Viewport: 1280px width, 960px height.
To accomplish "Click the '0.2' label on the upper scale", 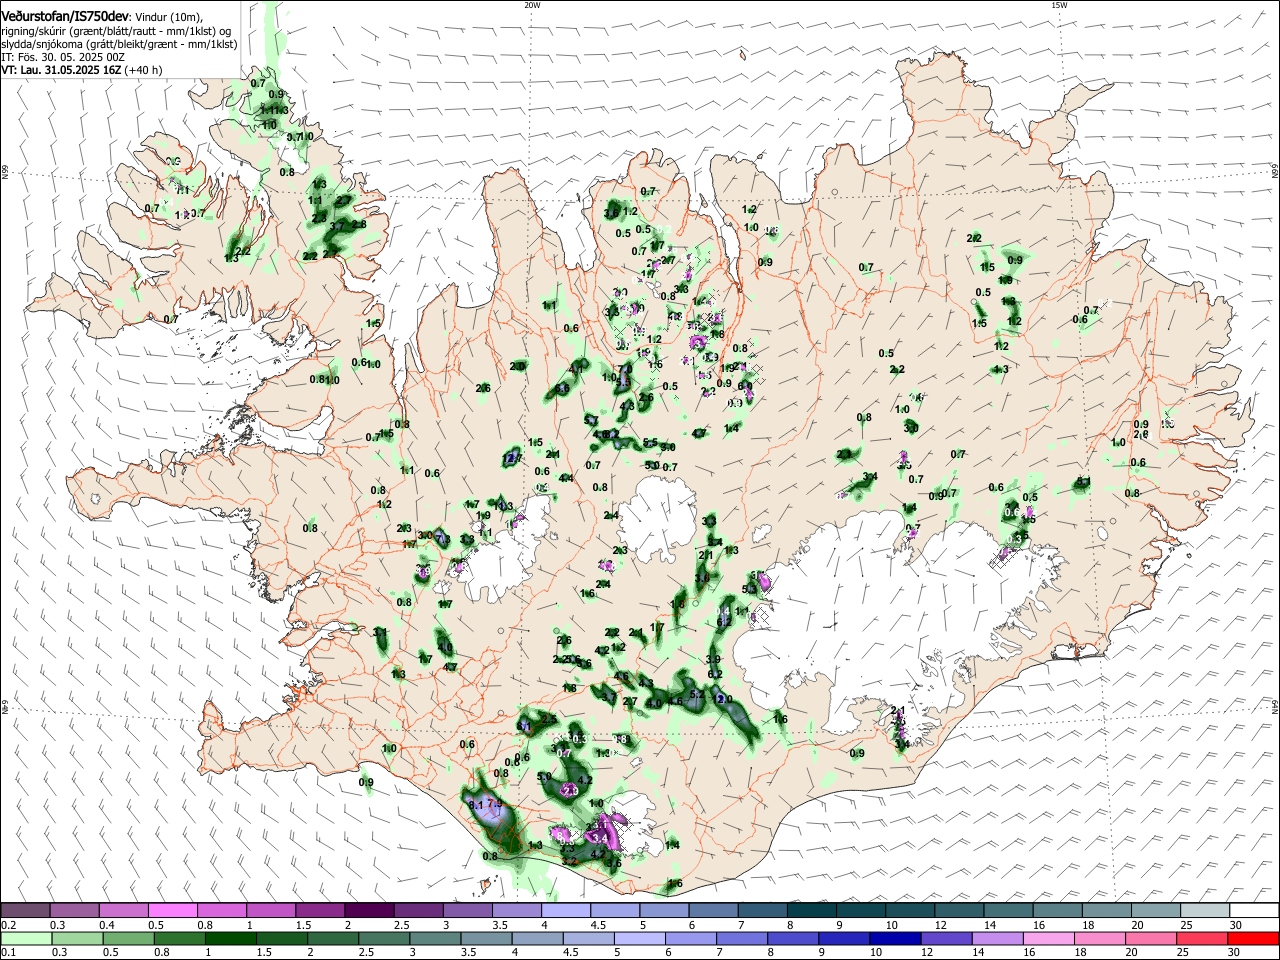I will point(7,925).
